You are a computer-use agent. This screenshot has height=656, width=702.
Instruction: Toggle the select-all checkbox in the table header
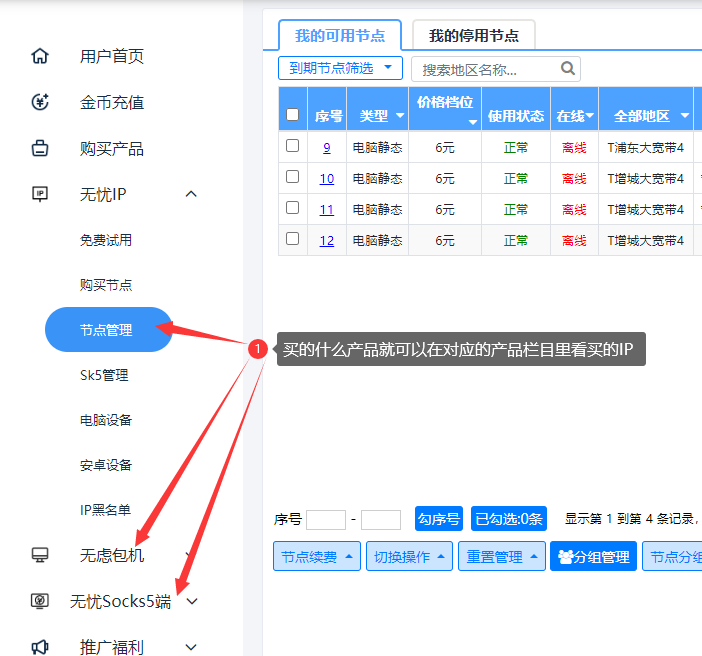tap(292, 115)
